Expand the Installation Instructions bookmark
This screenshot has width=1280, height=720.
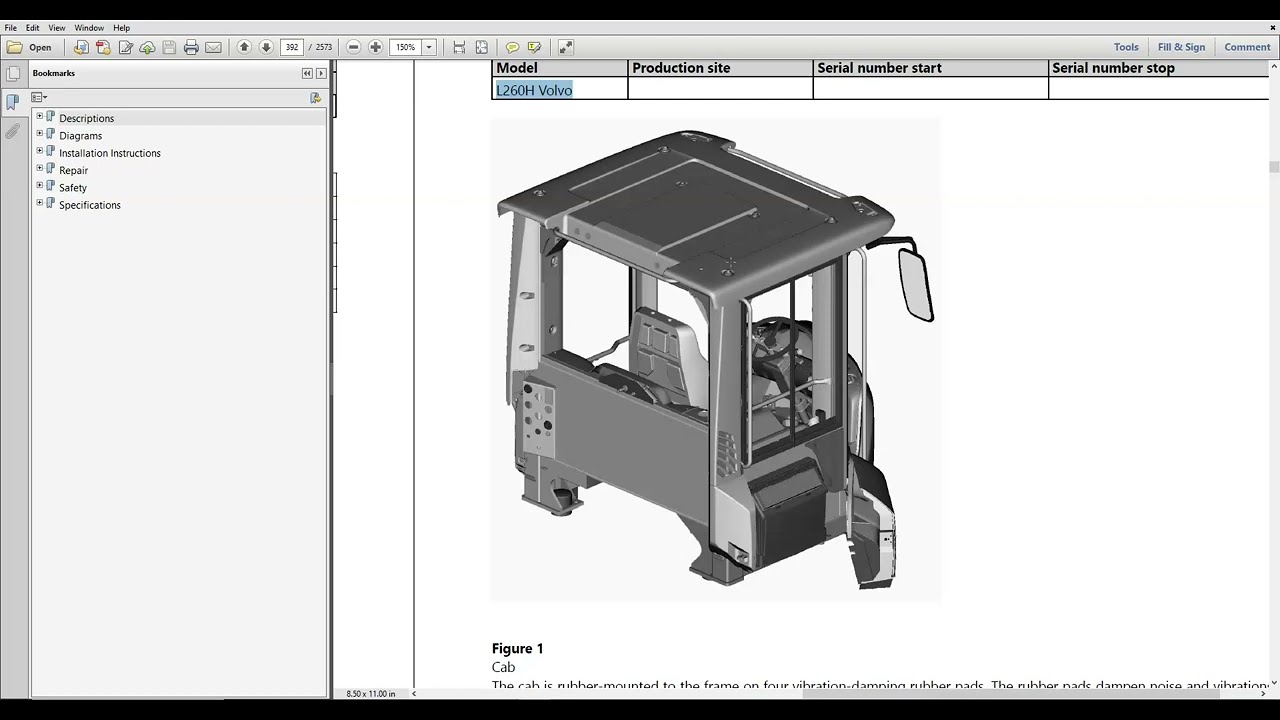(40, 151)
